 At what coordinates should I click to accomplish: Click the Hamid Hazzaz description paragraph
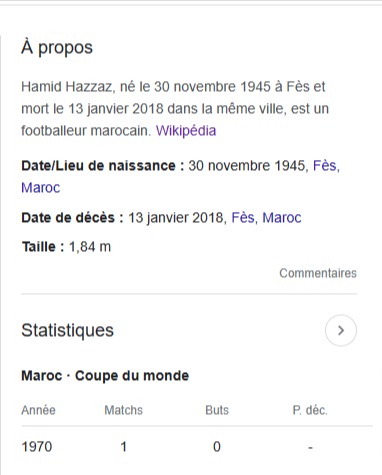click(x=175, y=109)
